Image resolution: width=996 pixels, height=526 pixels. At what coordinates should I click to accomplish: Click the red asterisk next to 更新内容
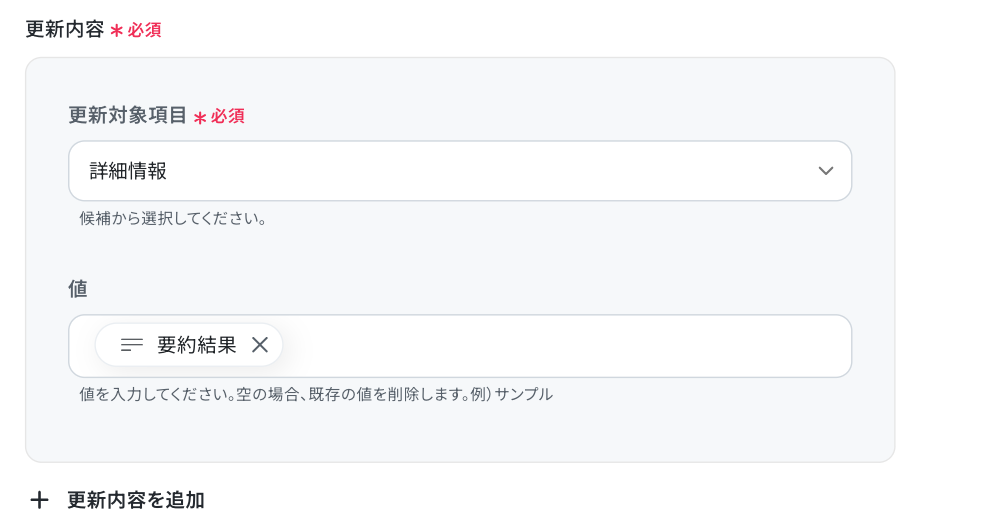click(116, 30)
